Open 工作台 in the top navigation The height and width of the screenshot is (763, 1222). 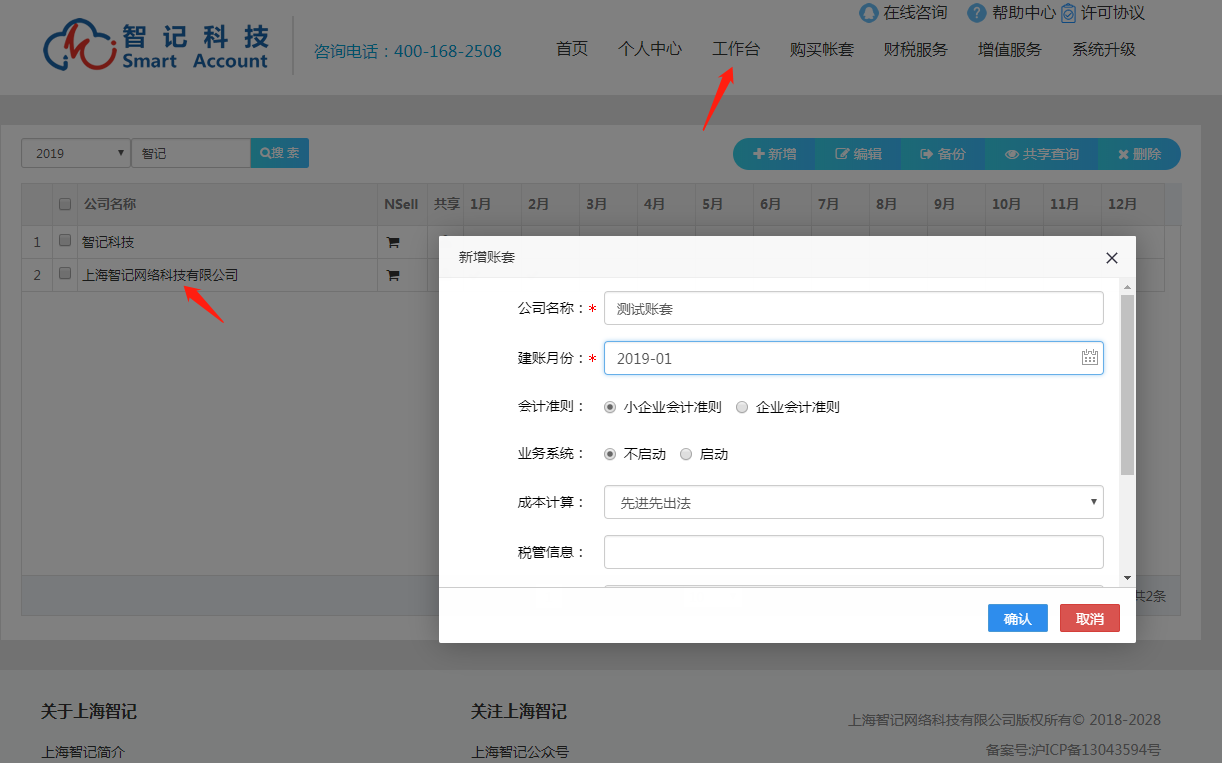(735, 49)
